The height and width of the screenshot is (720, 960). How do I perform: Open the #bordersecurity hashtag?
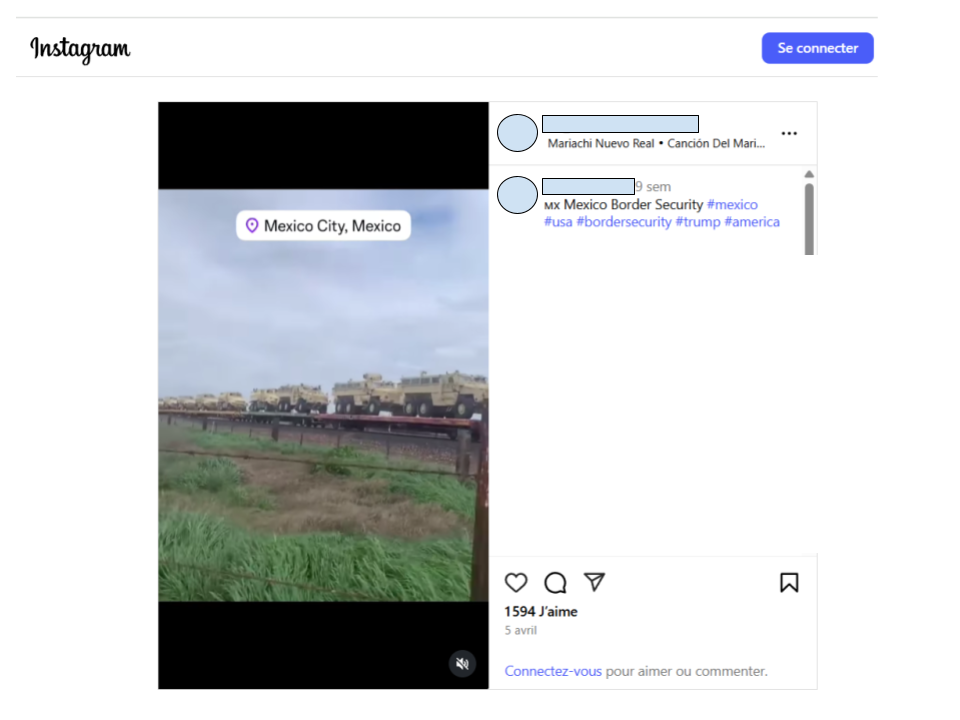click(623, 222)
